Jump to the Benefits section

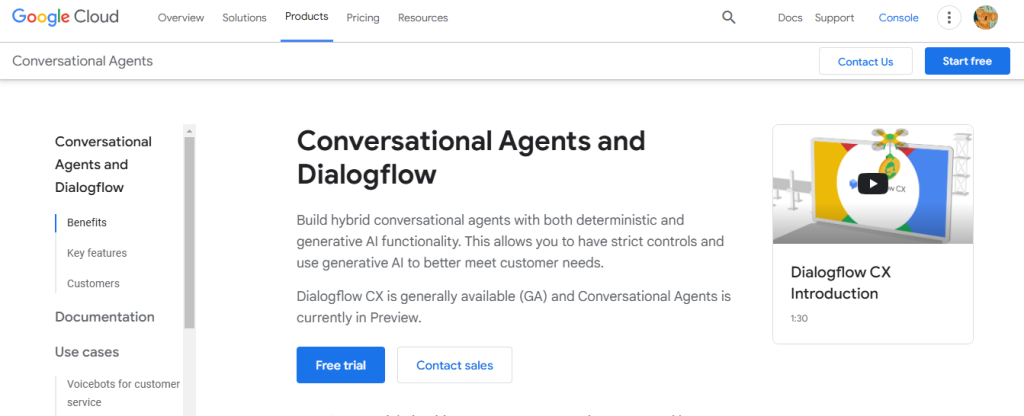(87, 223)
